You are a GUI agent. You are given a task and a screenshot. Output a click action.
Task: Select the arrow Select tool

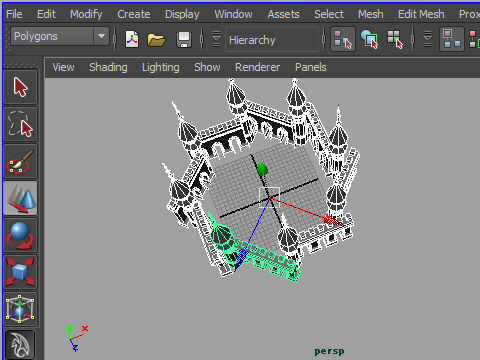coord(20,87)
